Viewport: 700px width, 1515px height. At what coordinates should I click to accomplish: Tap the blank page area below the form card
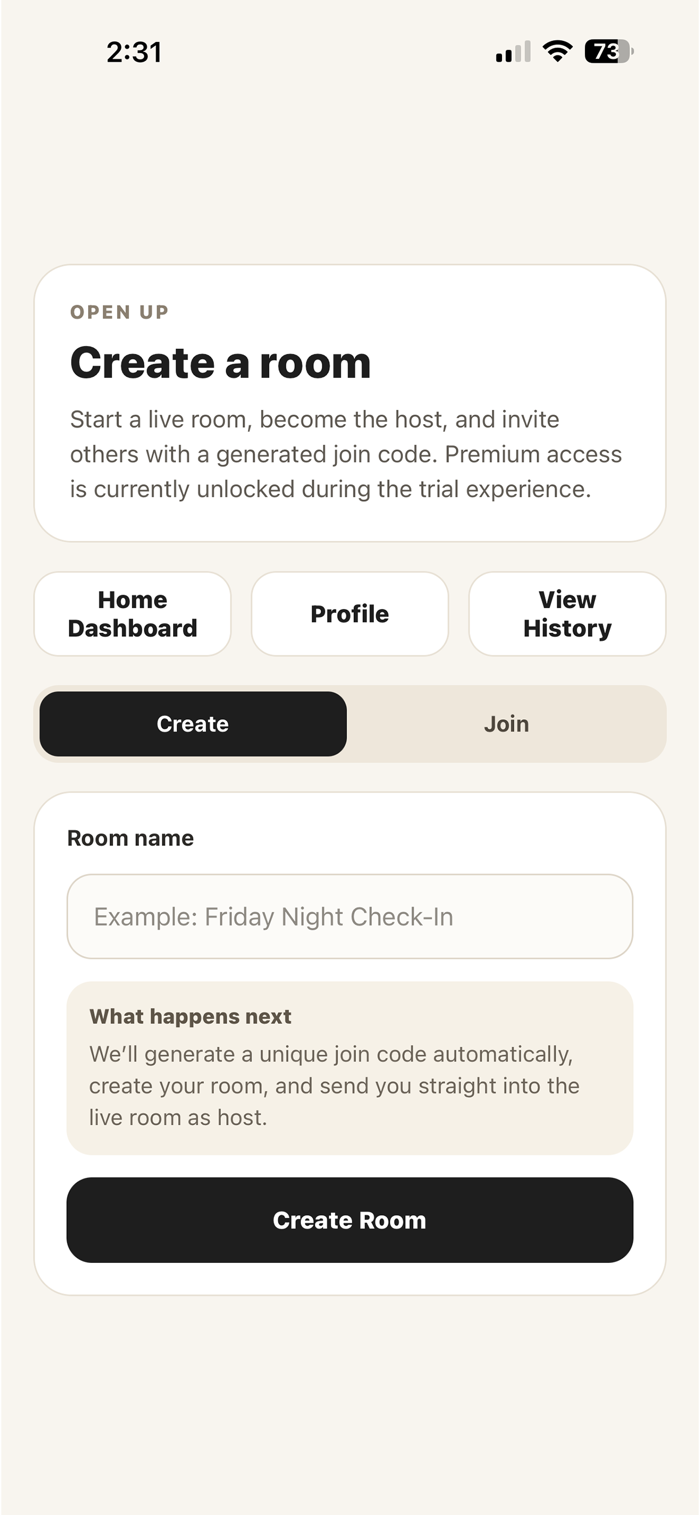pos(349,1400)
